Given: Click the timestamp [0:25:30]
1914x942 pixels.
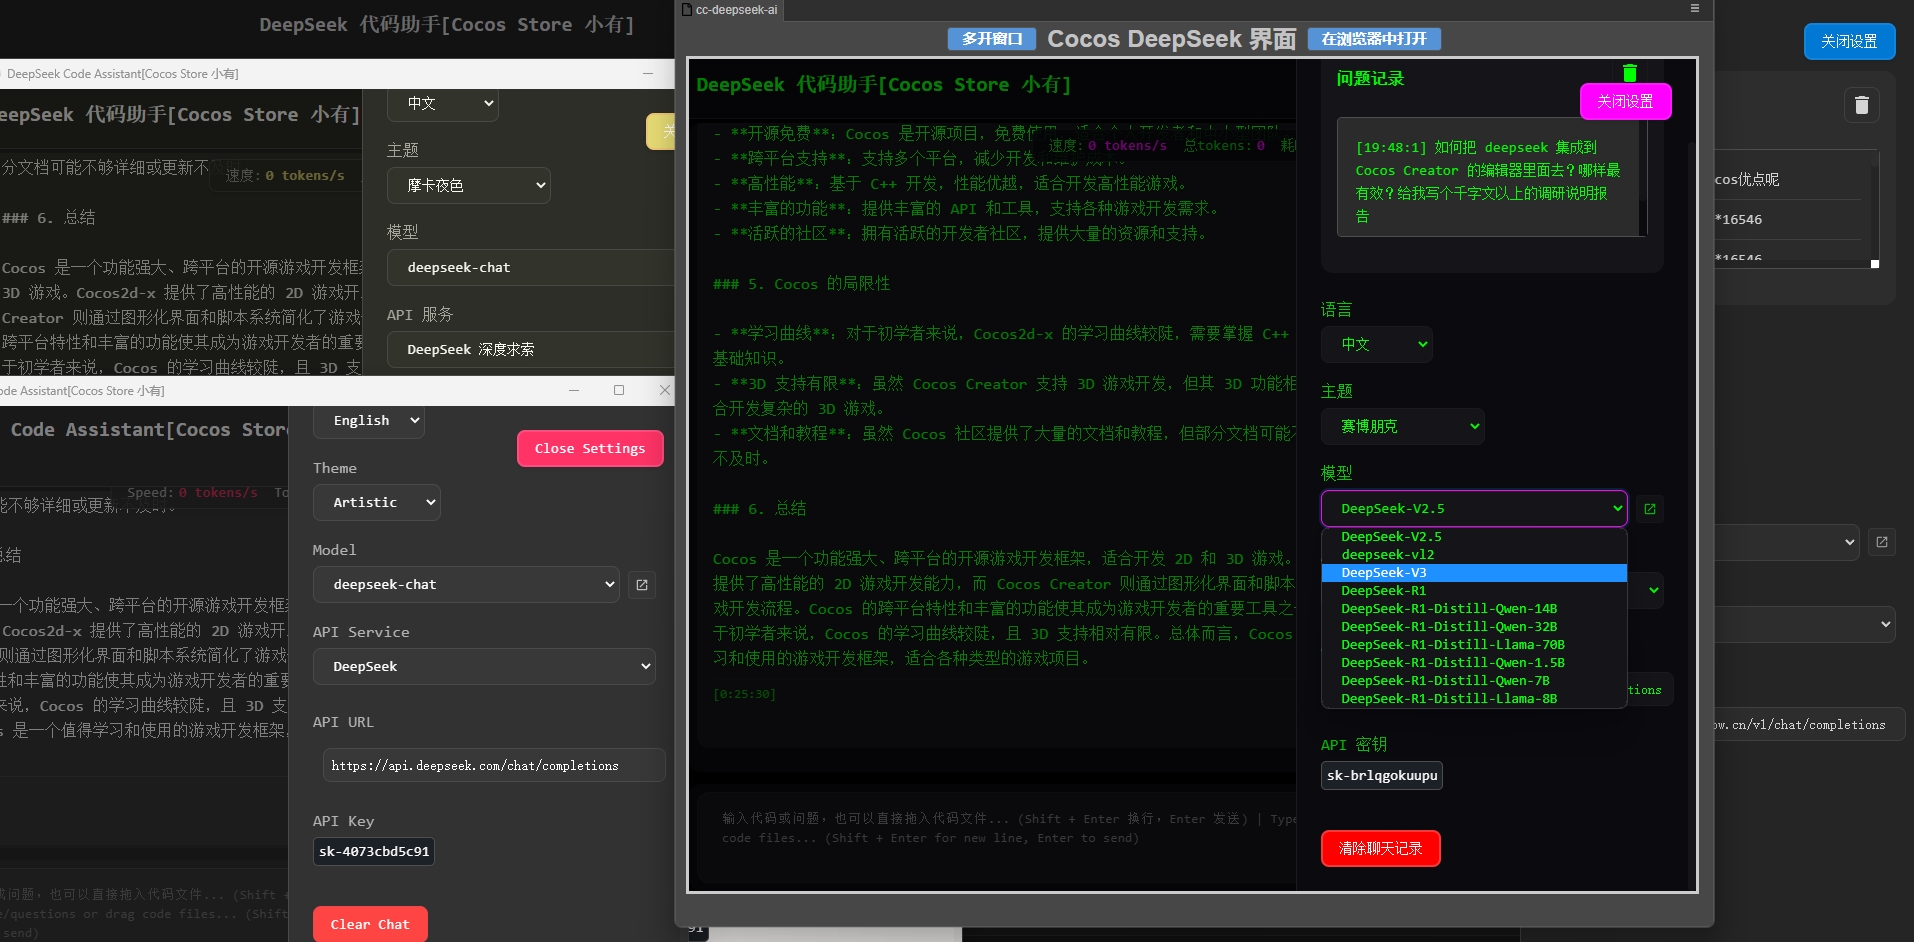Looking at the screenshot, I should tap(744, 694).
